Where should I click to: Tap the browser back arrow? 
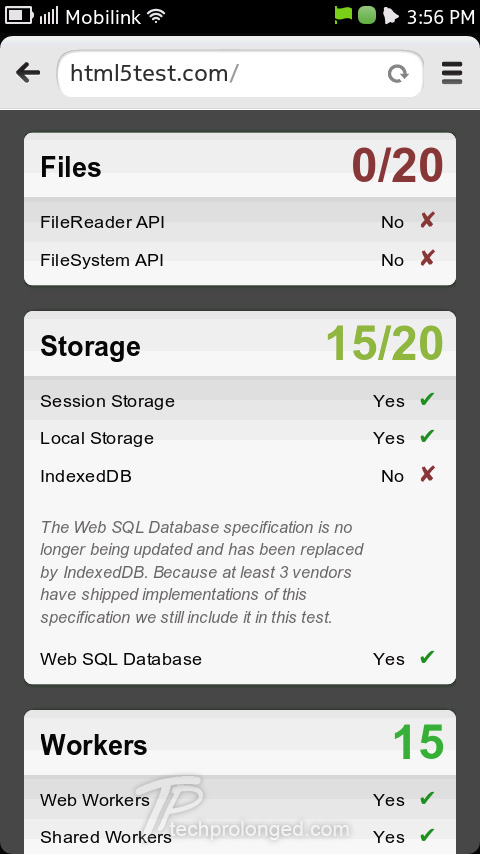point(28,72)
